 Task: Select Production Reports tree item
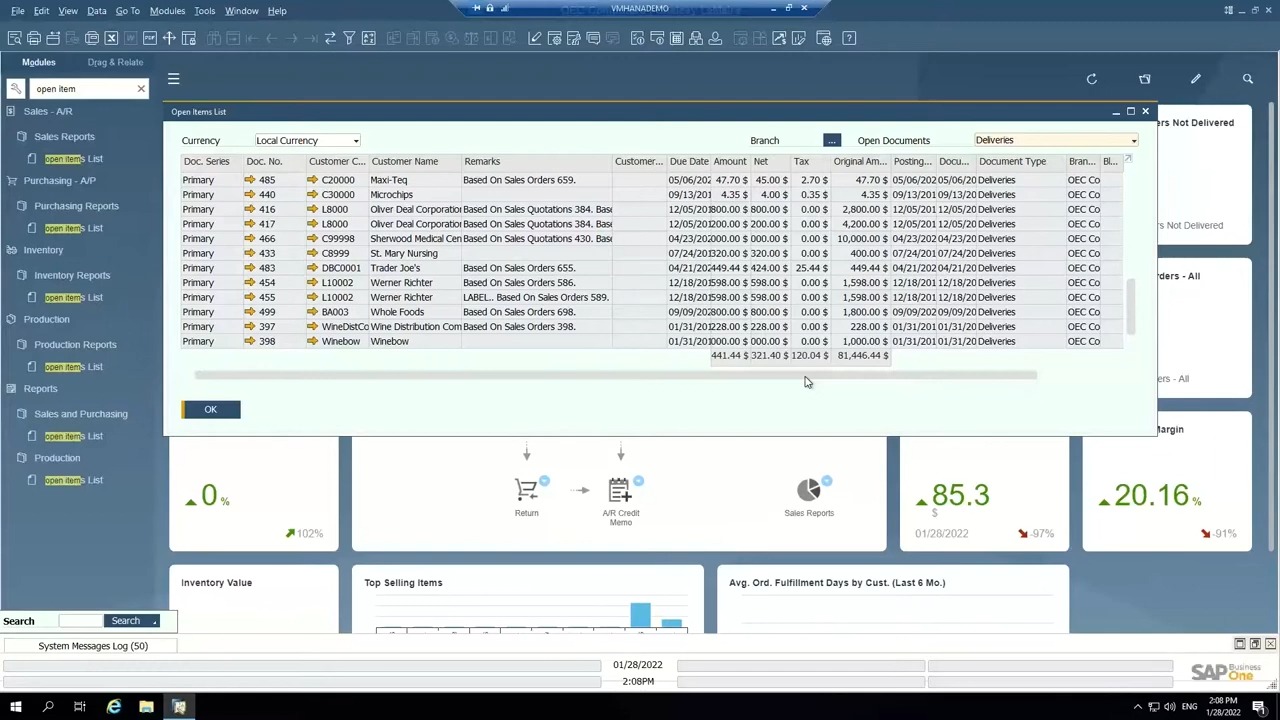tap(75, 345)
